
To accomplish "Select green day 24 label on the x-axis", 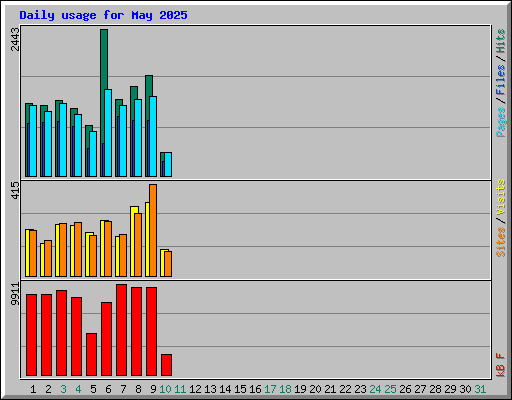I will (375, 389).
